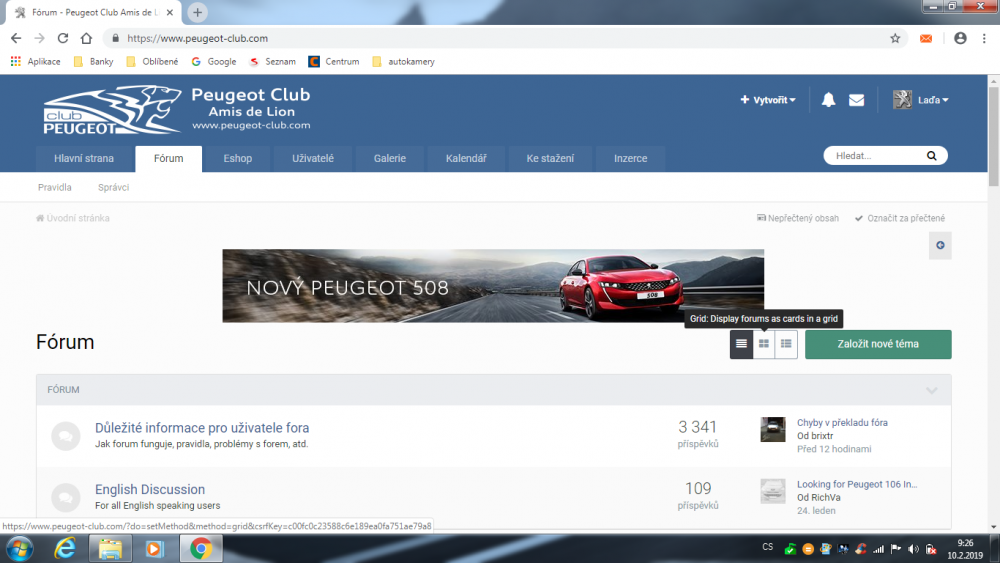
Task: Open the Hlavní strana tab
Action: coord(84,158)
